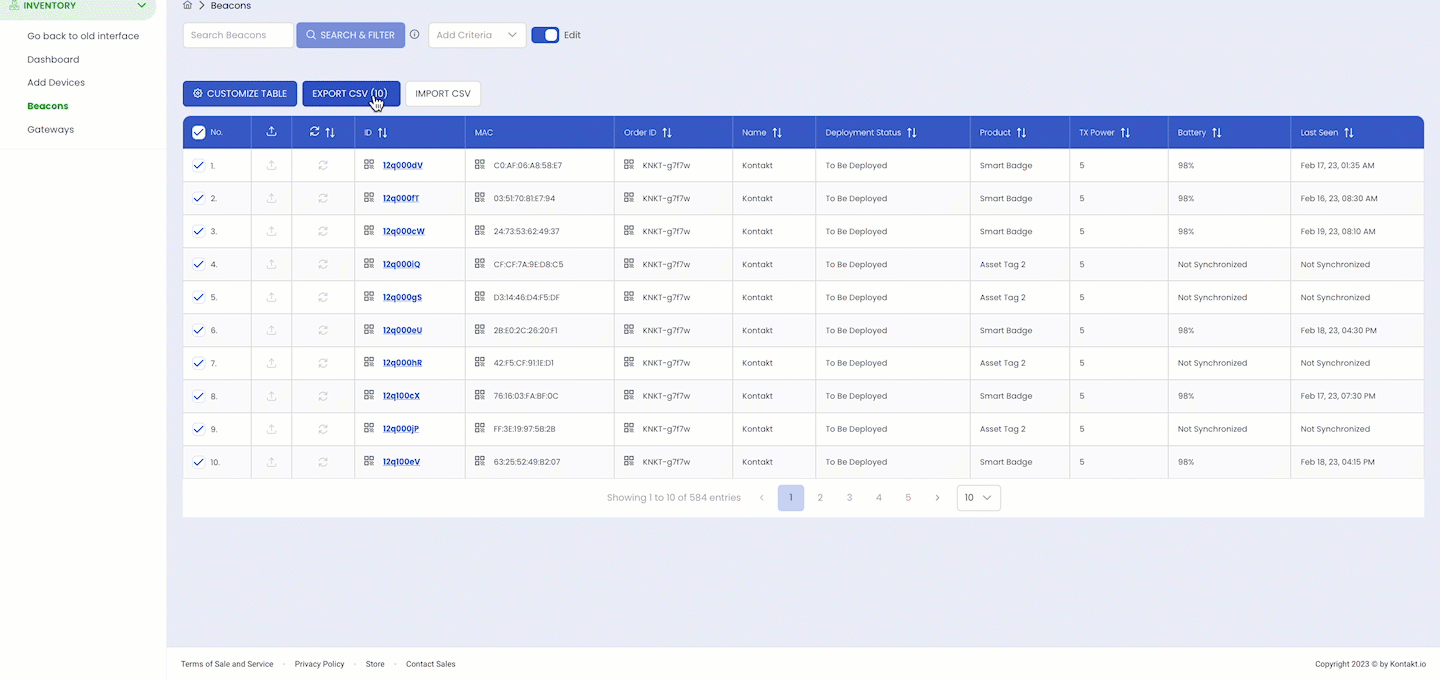Click the Customize Table button
The width and height of the screenshot is (1440, 680).
(240, 94)
